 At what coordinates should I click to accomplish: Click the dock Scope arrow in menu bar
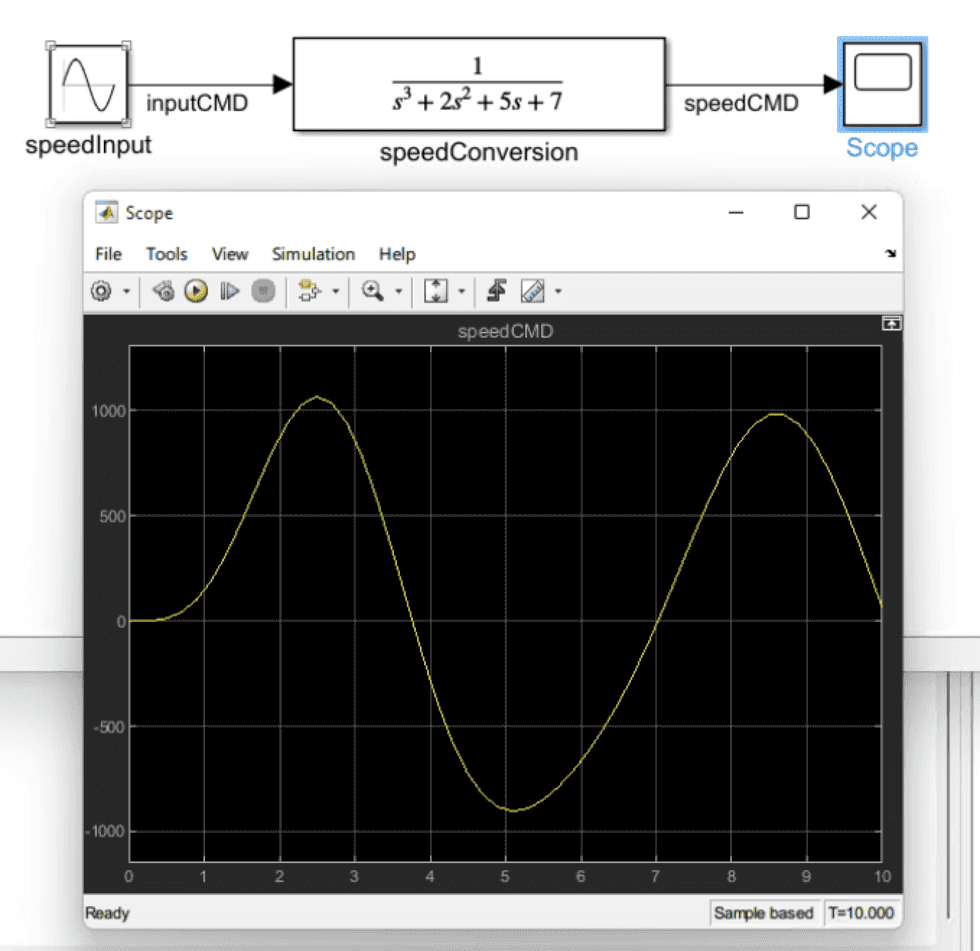(x=891, y=254)
